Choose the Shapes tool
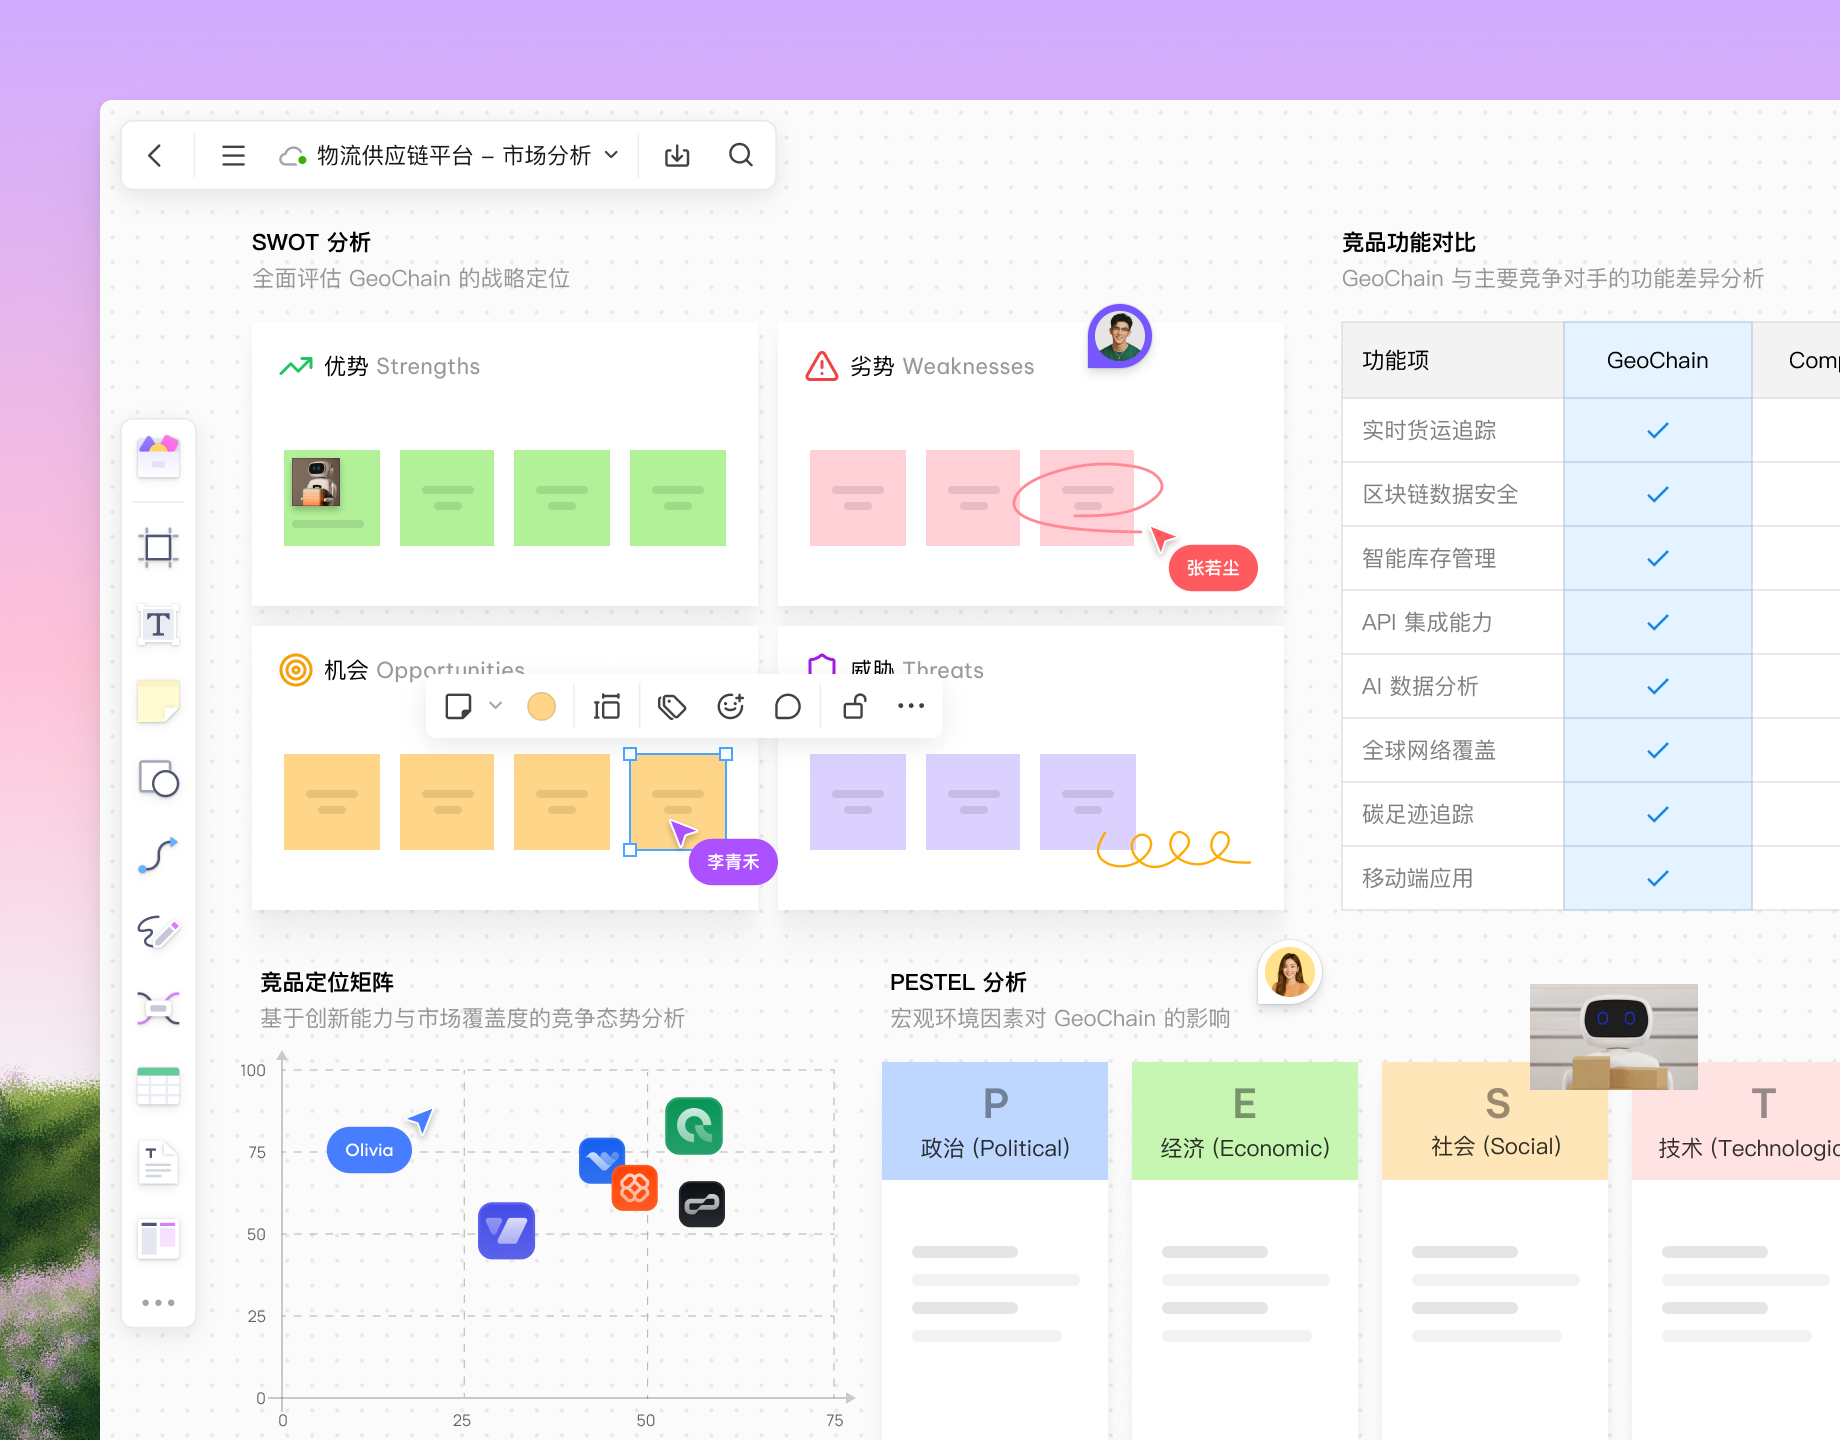The image size is (1840, 1440). coord(158,779)
